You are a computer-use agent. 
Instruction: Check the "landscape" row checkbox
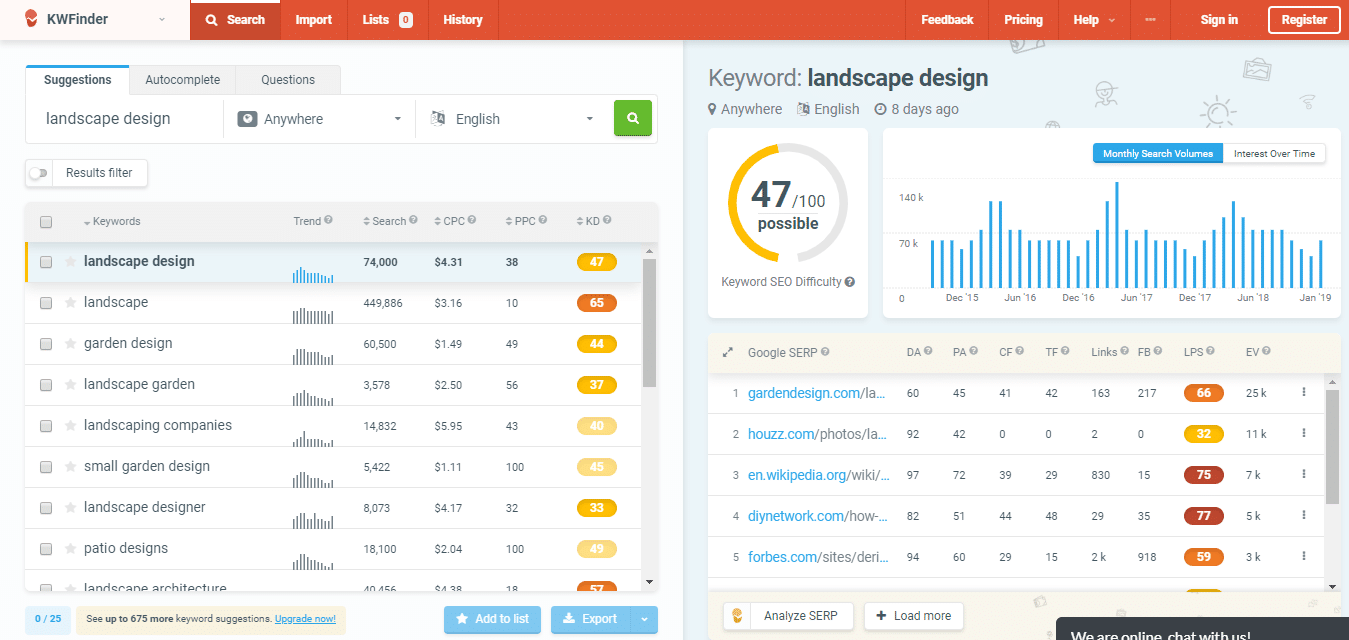pos(46,303)
